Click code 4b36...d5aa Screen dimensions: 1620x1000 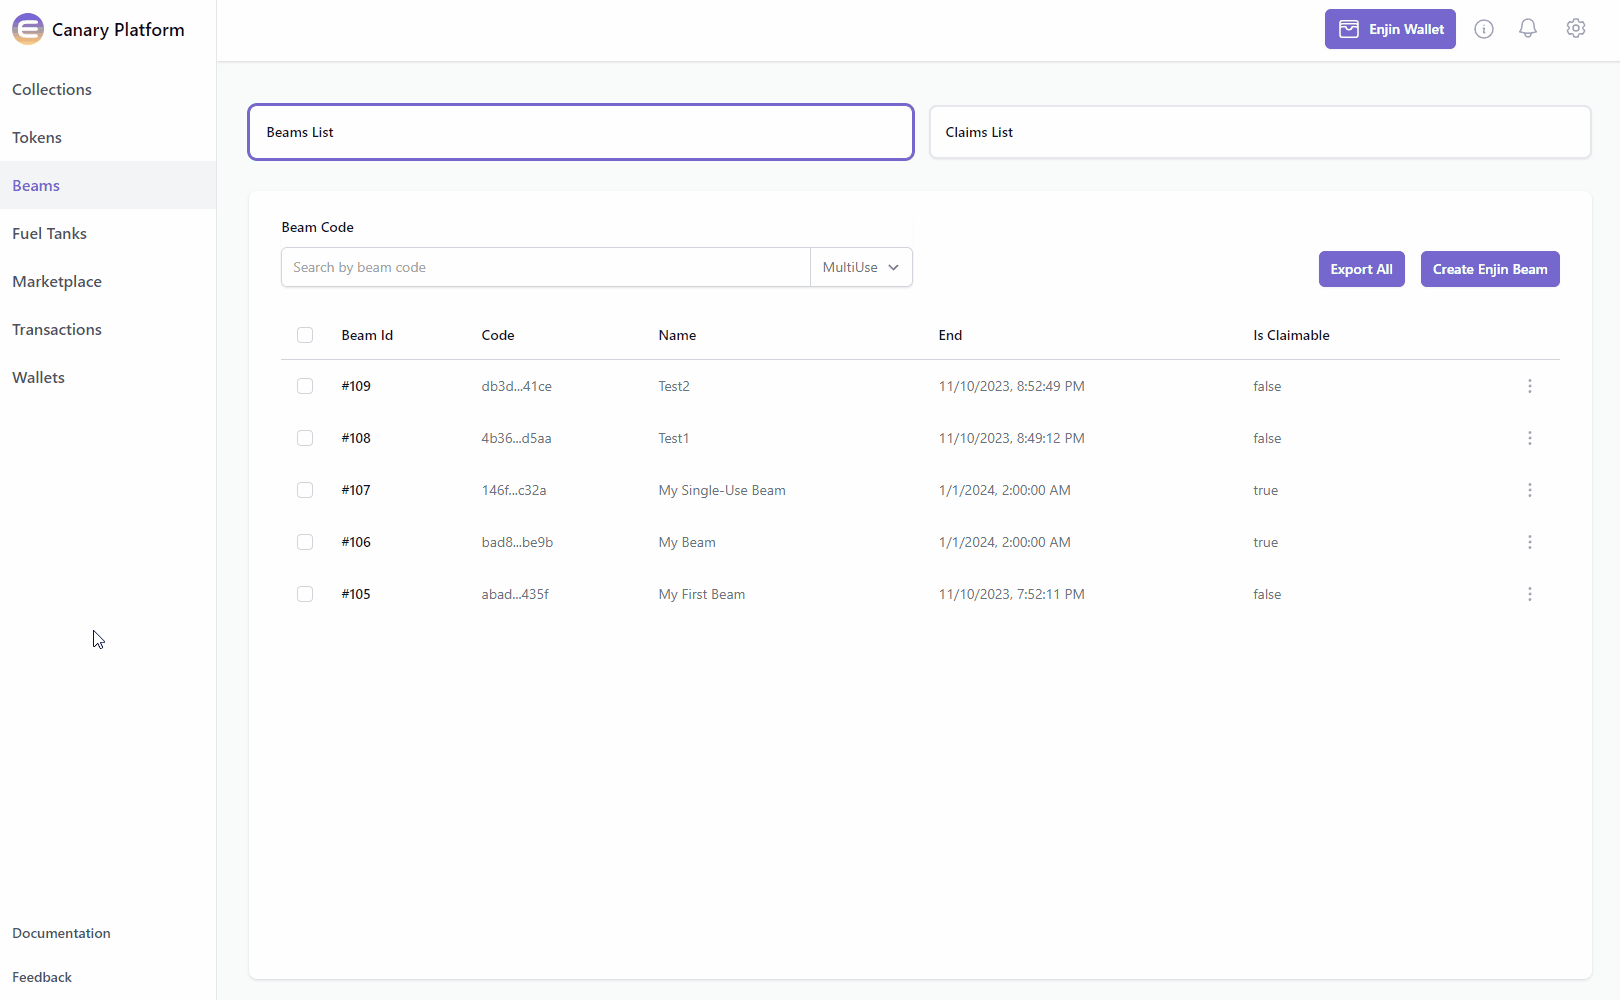[517, 438]
